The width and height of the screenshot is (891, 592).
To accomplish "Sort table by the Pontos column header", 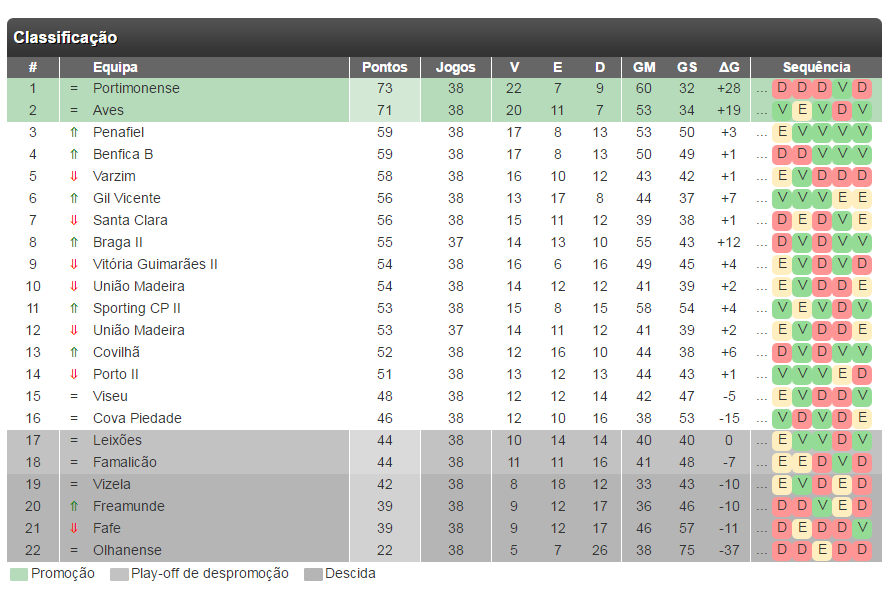I will coord(385,67).
